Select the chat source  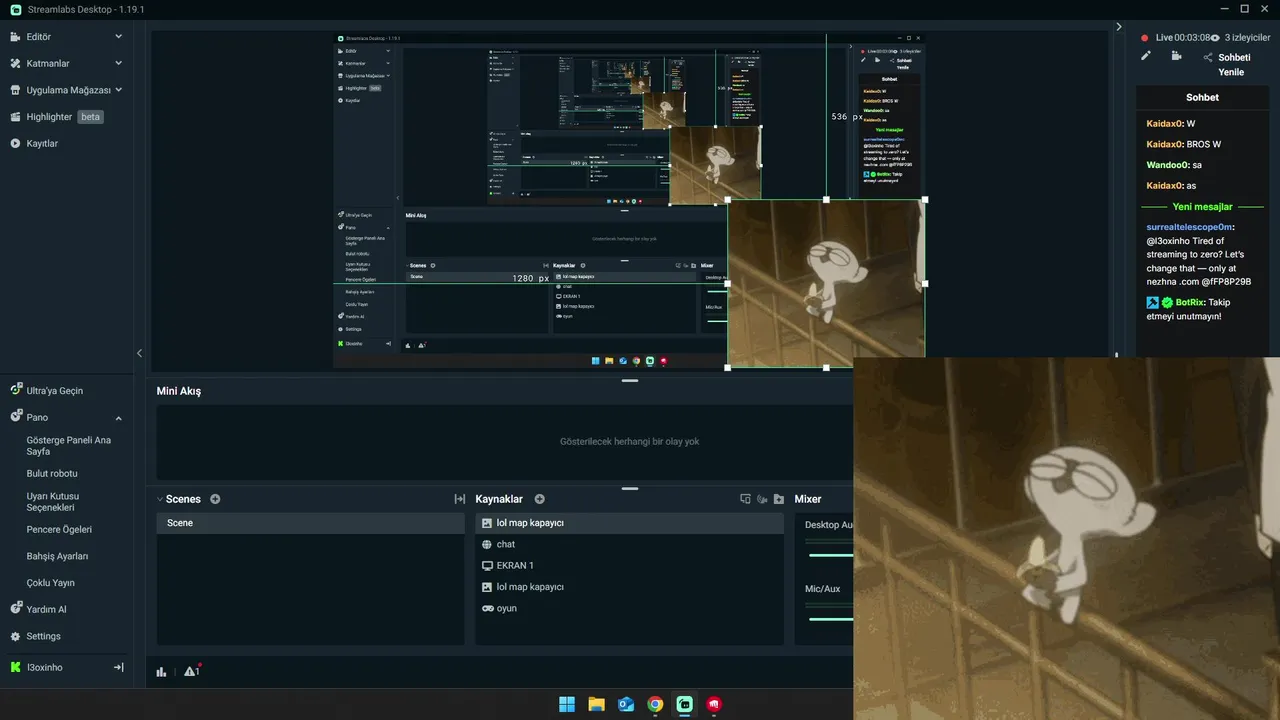pyautogui.click(x=630, y=544)
